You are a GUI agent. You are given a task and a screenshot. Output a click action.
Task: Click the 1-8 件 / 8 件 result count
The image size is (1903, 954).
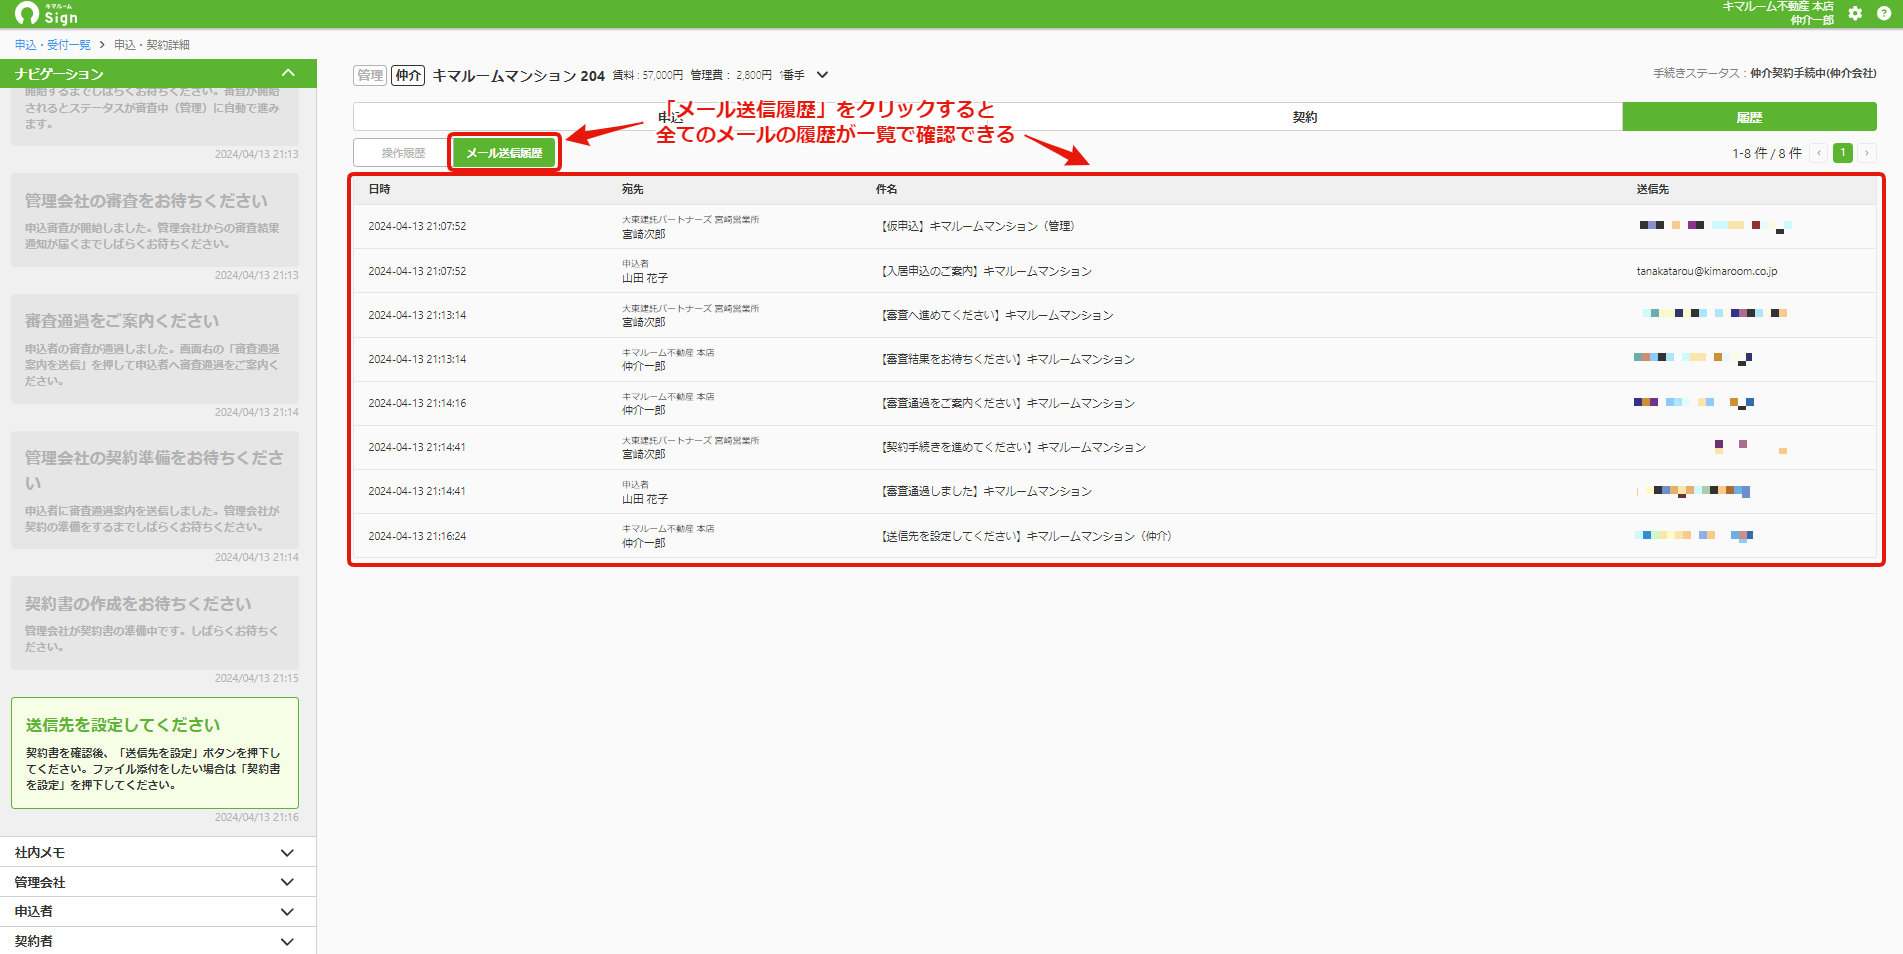point(1767,153)
